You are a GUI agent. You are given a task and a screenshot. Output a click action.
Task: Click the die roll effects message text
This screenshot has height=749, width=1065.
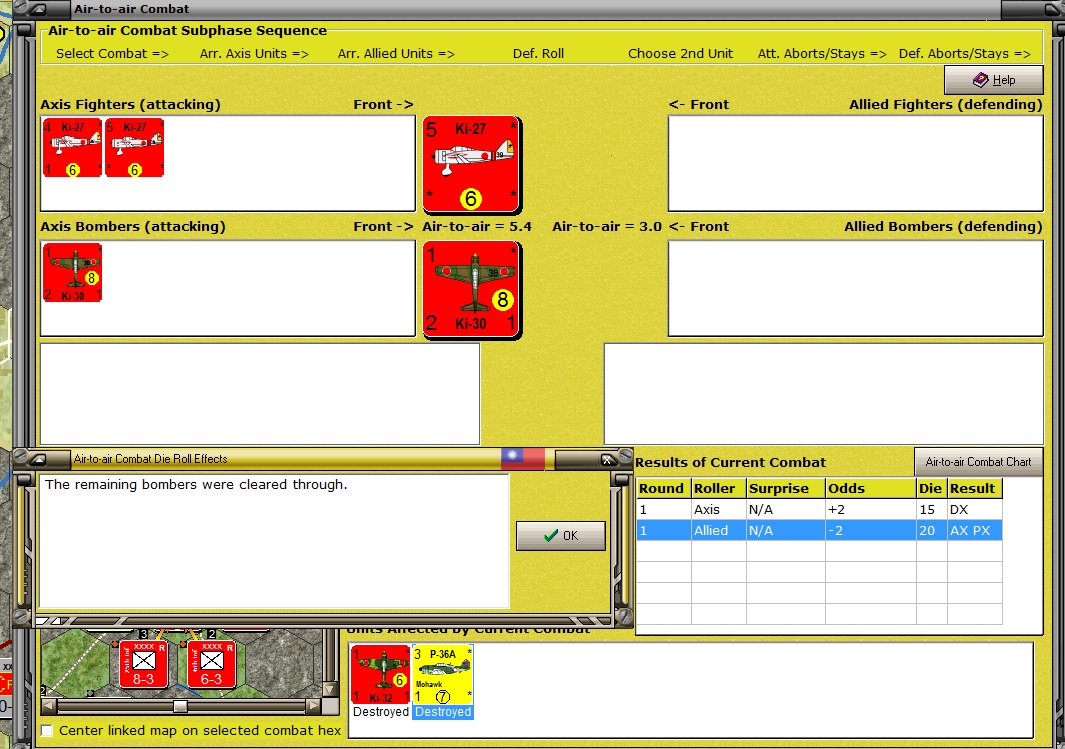(x=196, y=484)
